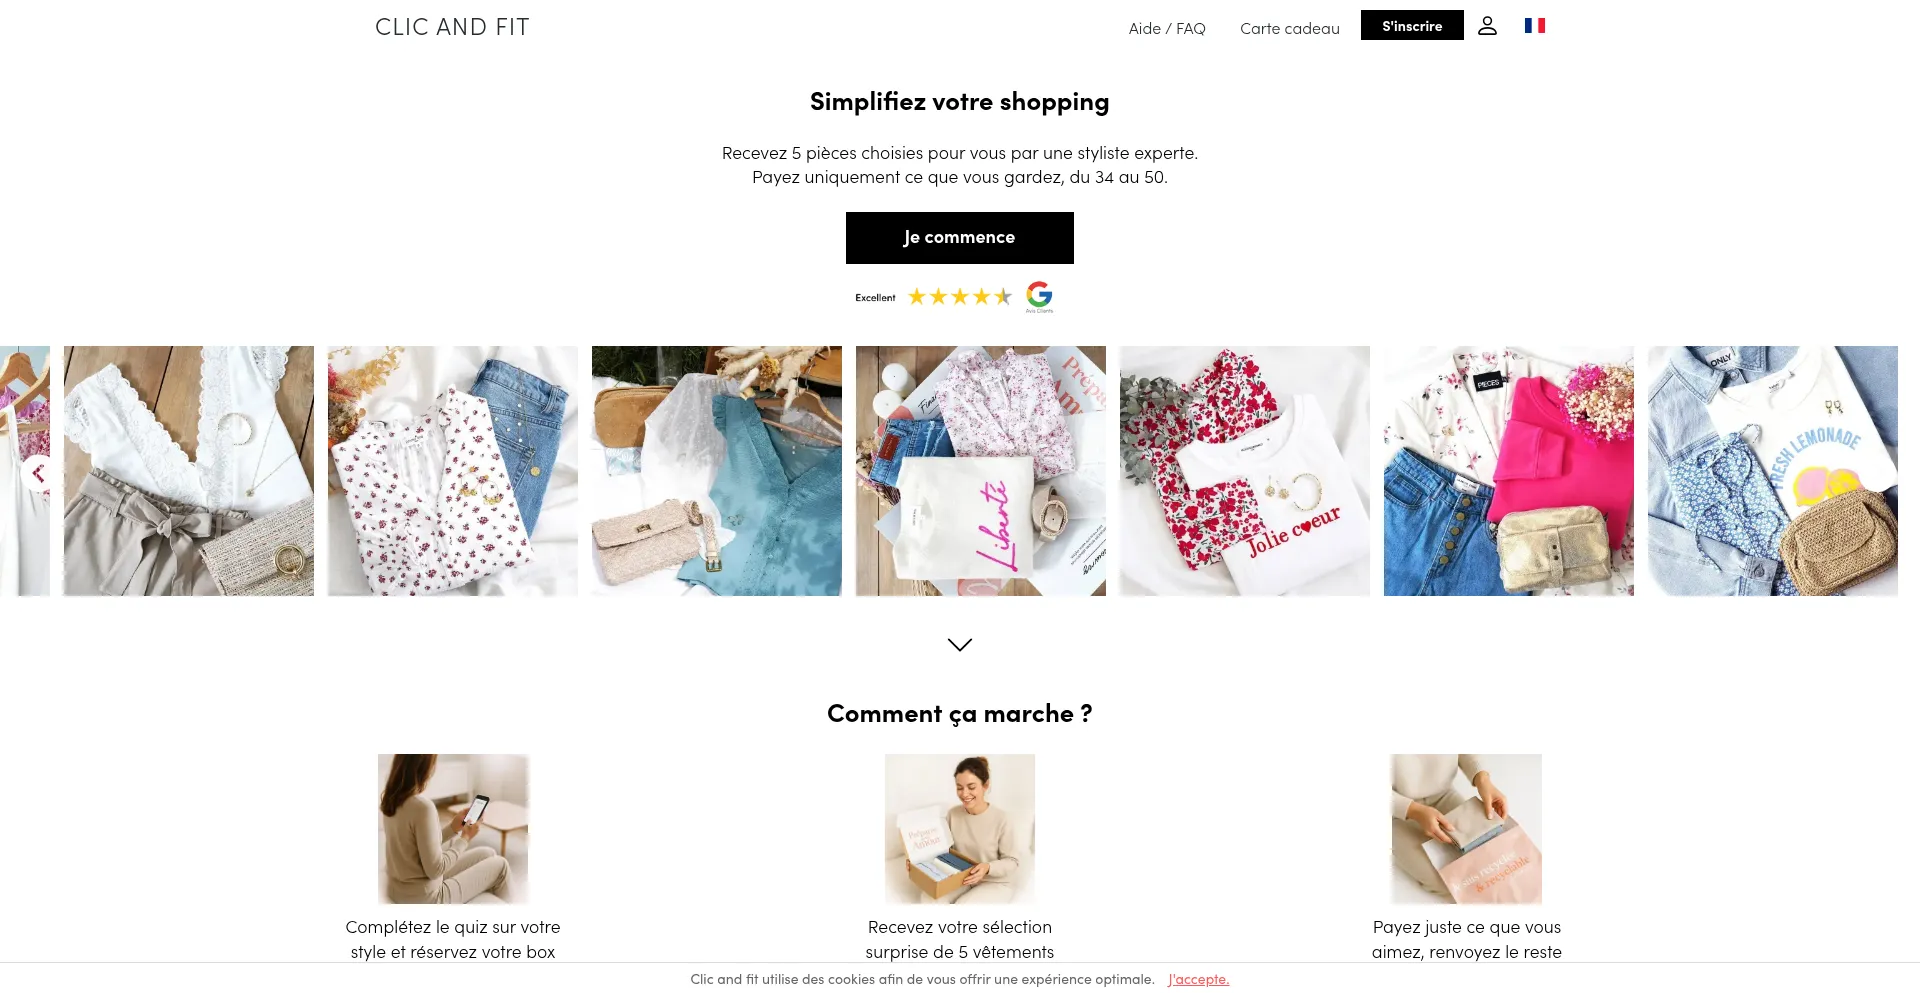The height and width of the screenshot is (993, 1920).
Task: Open the Aide / FAQ menu item
Action: (1167, 28)
